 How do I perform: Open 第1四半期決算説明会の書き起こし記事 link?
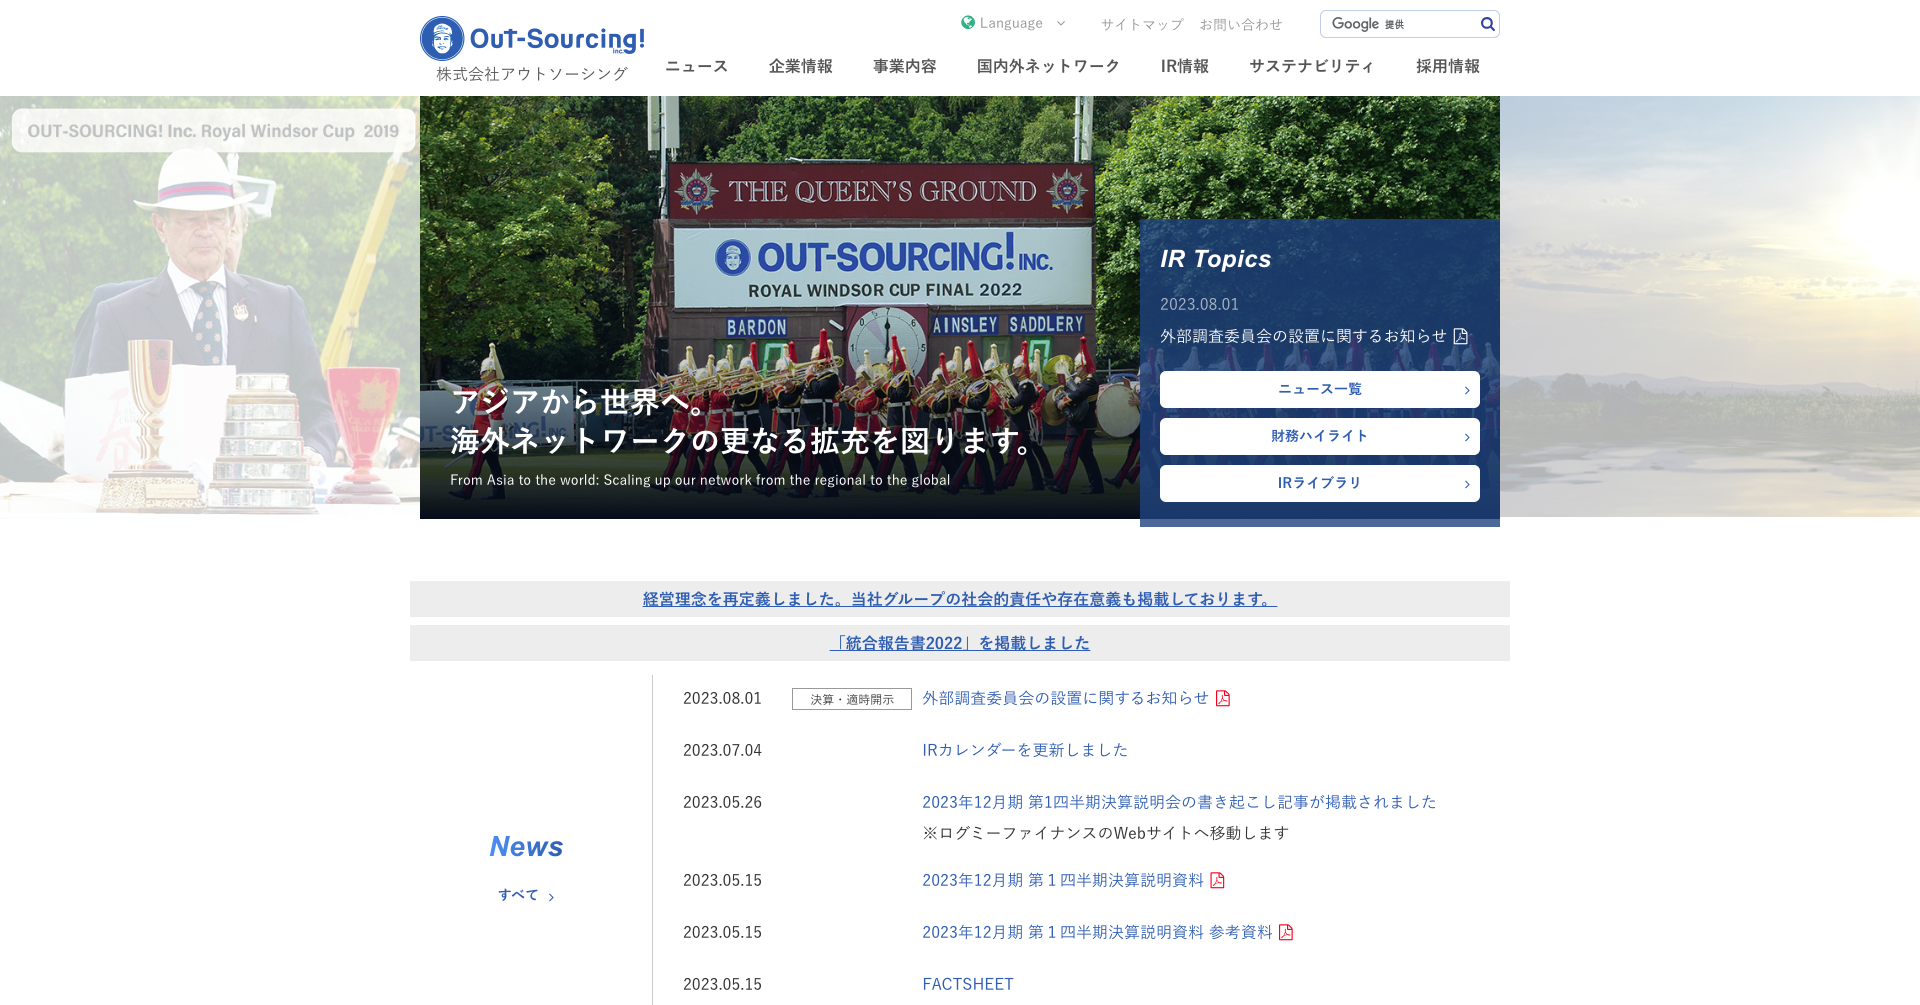(x=1179, y=802)
